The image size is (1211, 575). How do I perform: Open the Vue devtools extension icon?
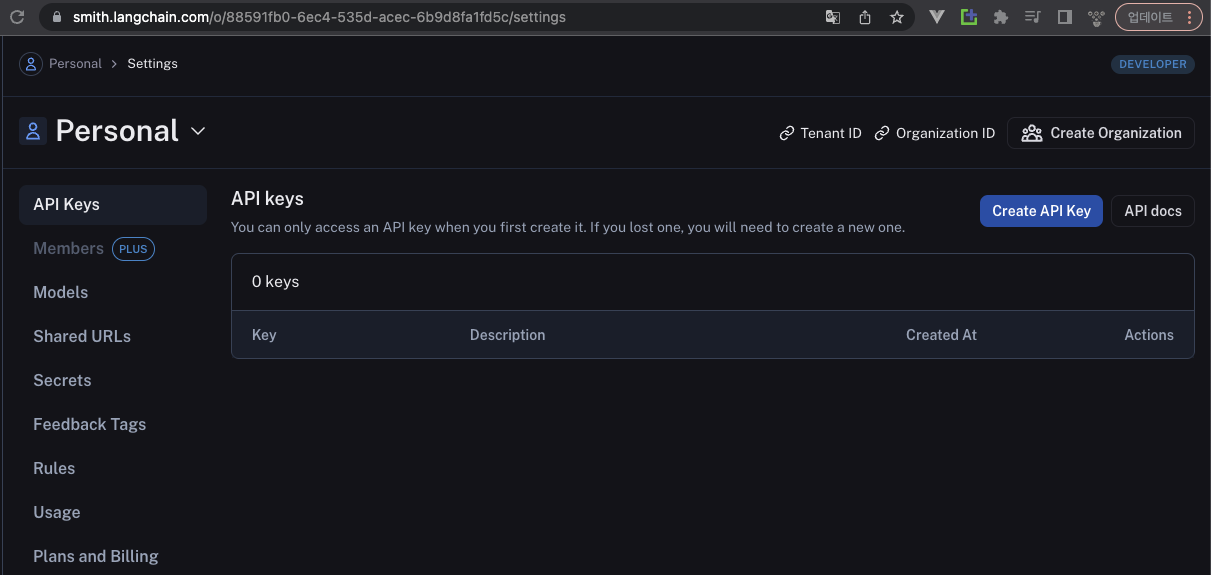click(x=937, y=17)
